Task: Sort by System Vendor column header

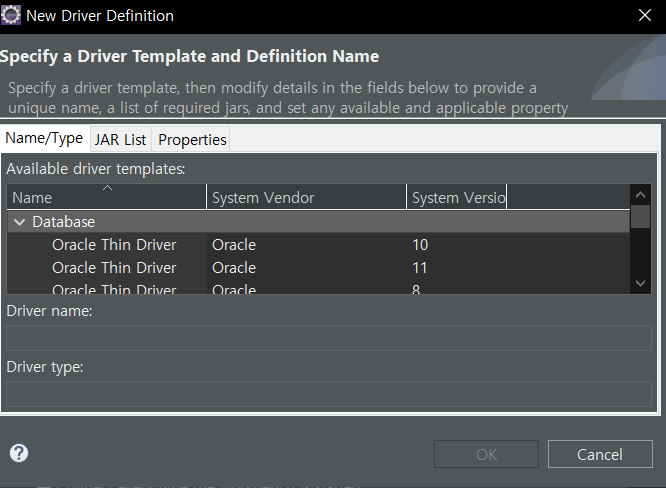Action: pyautogui.click(x=306, y=197)
